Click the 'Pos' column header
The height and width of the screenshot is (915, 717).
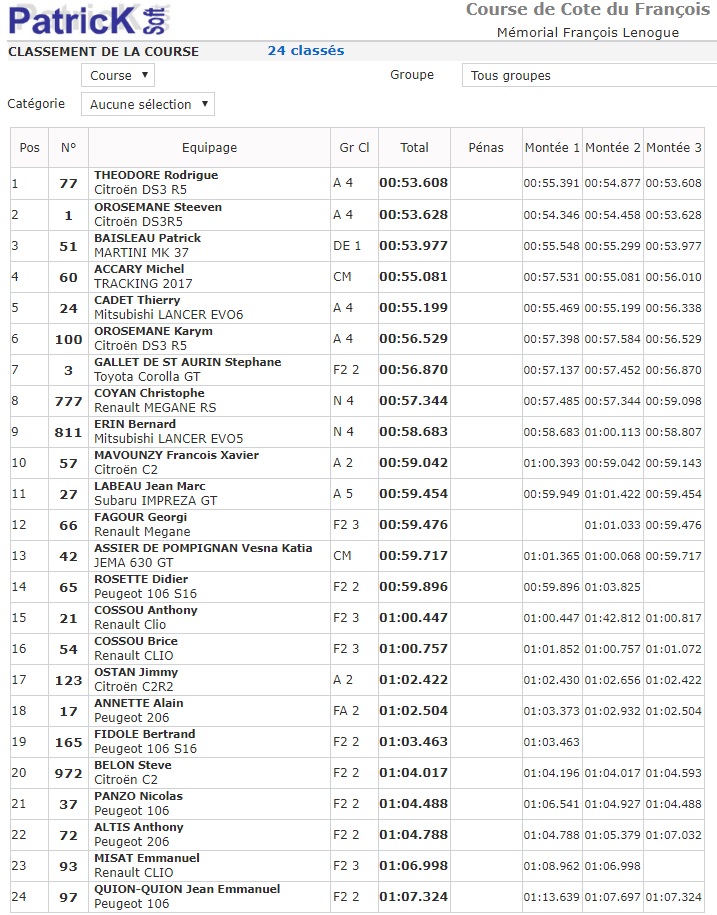tap(30, 147)
